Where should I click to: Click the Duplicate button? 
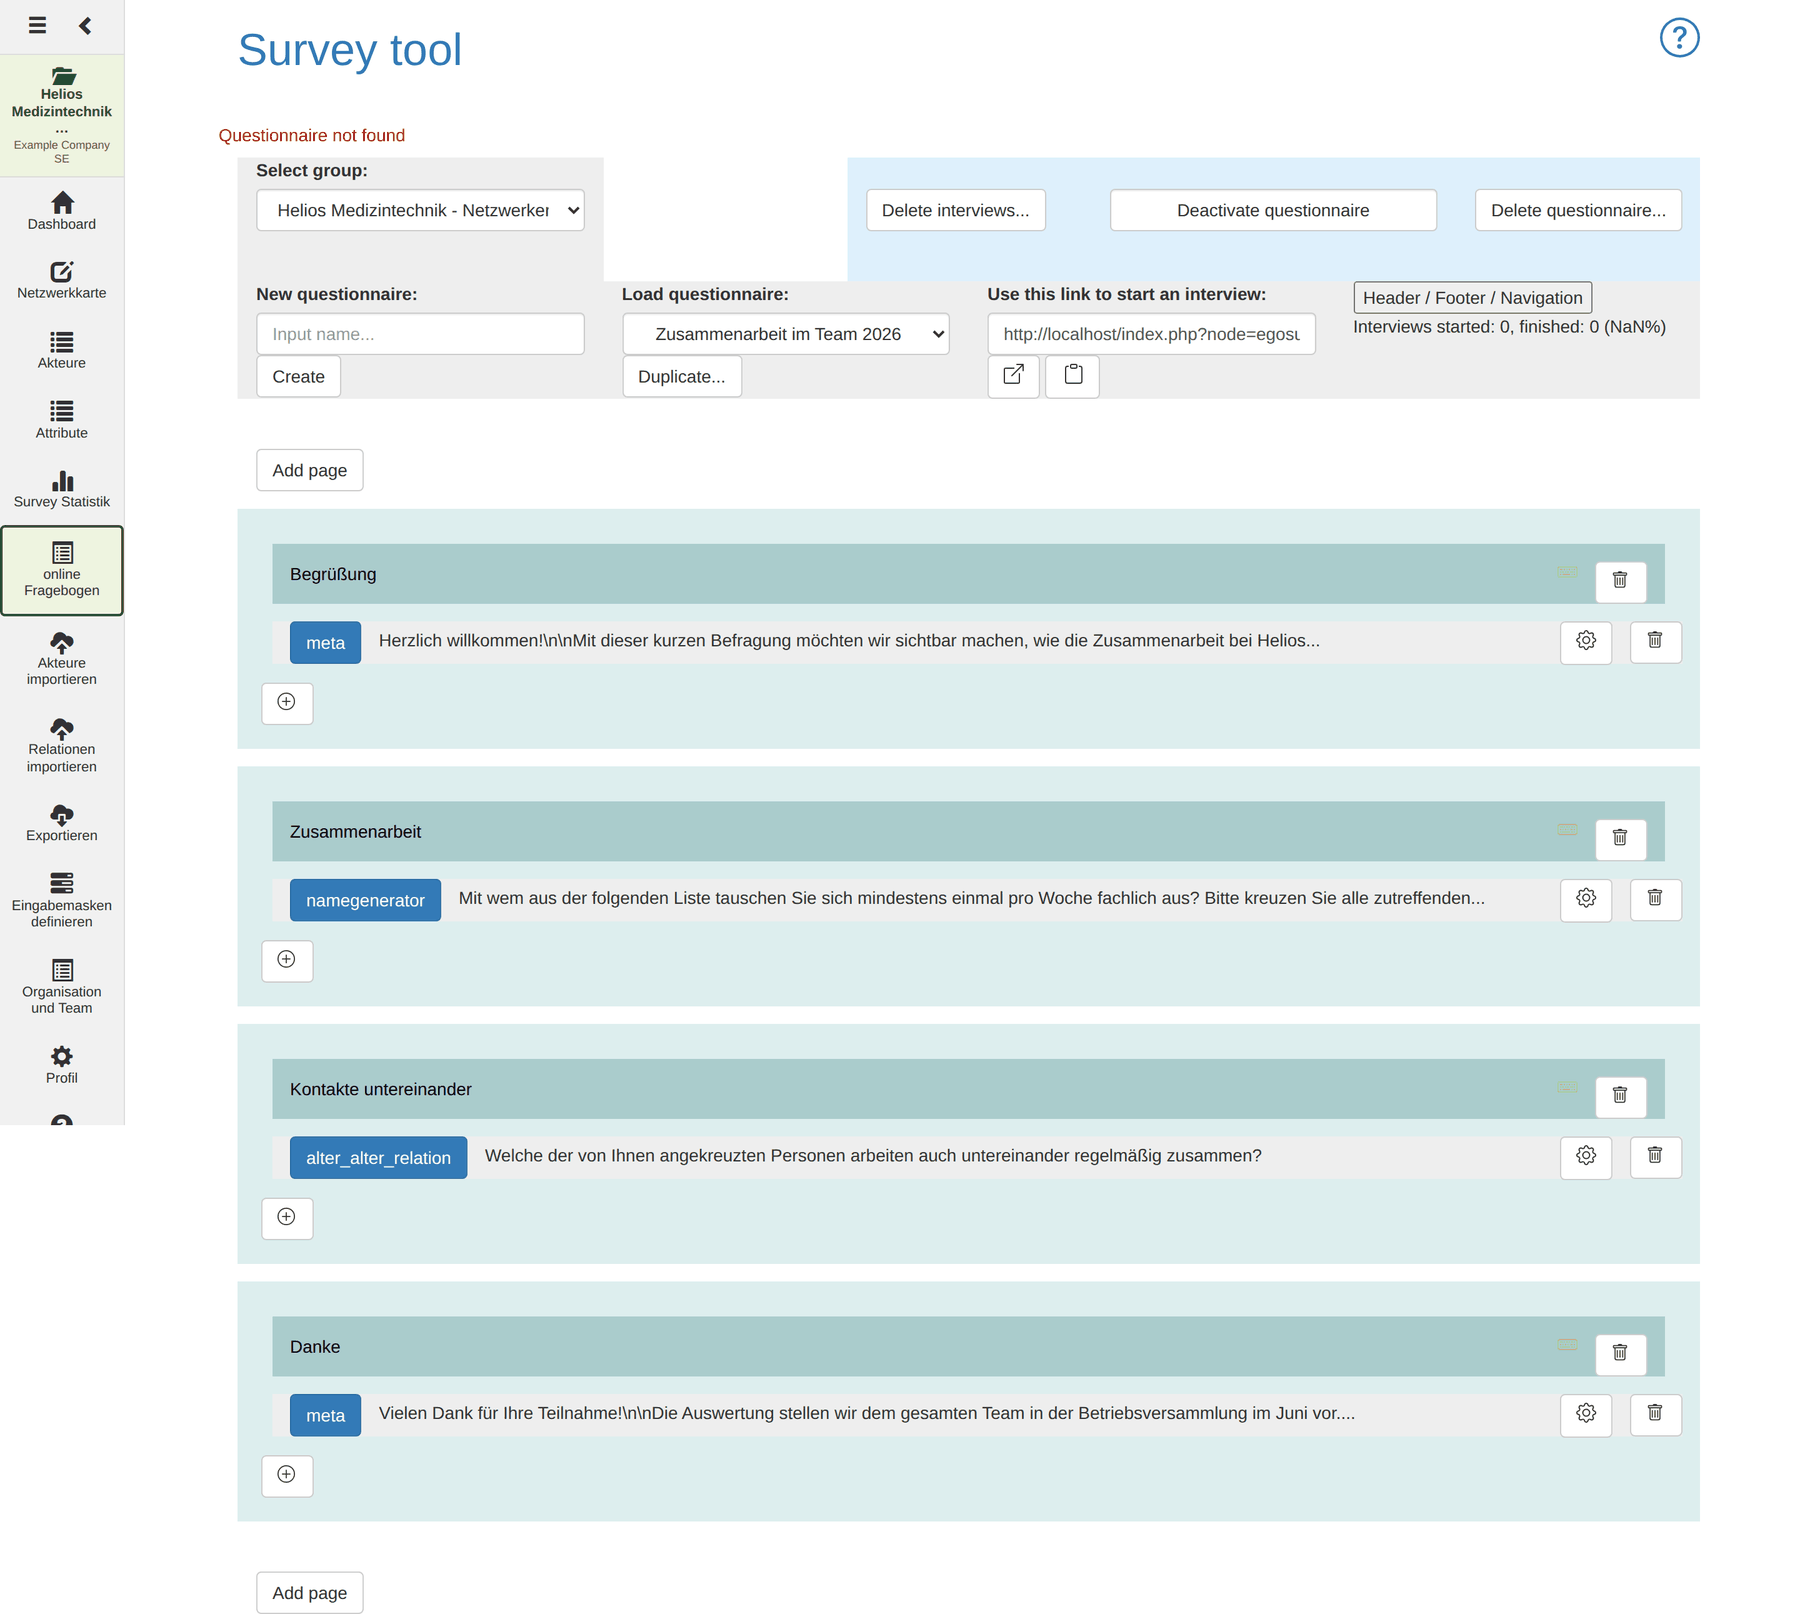(682, 377)
